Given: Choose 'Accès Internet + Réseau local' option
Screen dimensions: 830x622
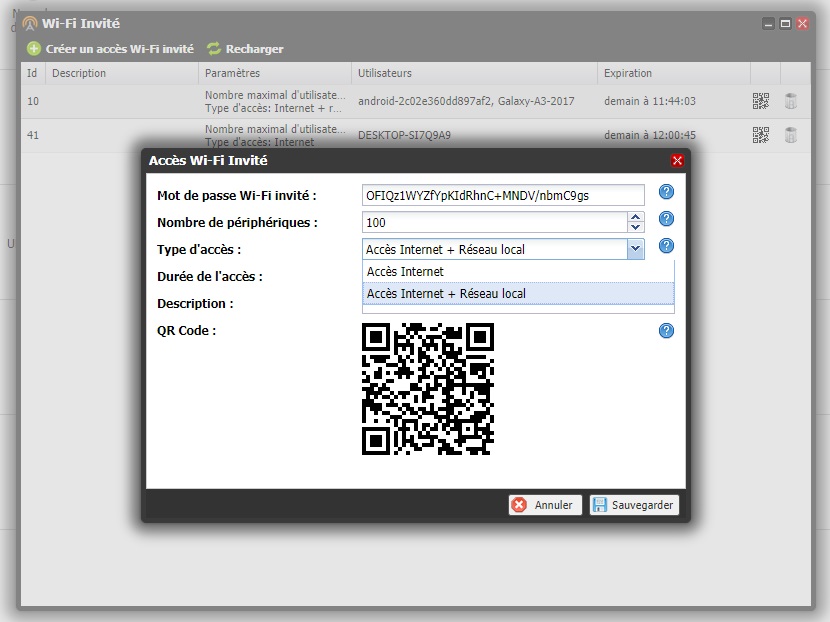Looking at the screenshot, I should pyautogui.click(x=517, y=294).
